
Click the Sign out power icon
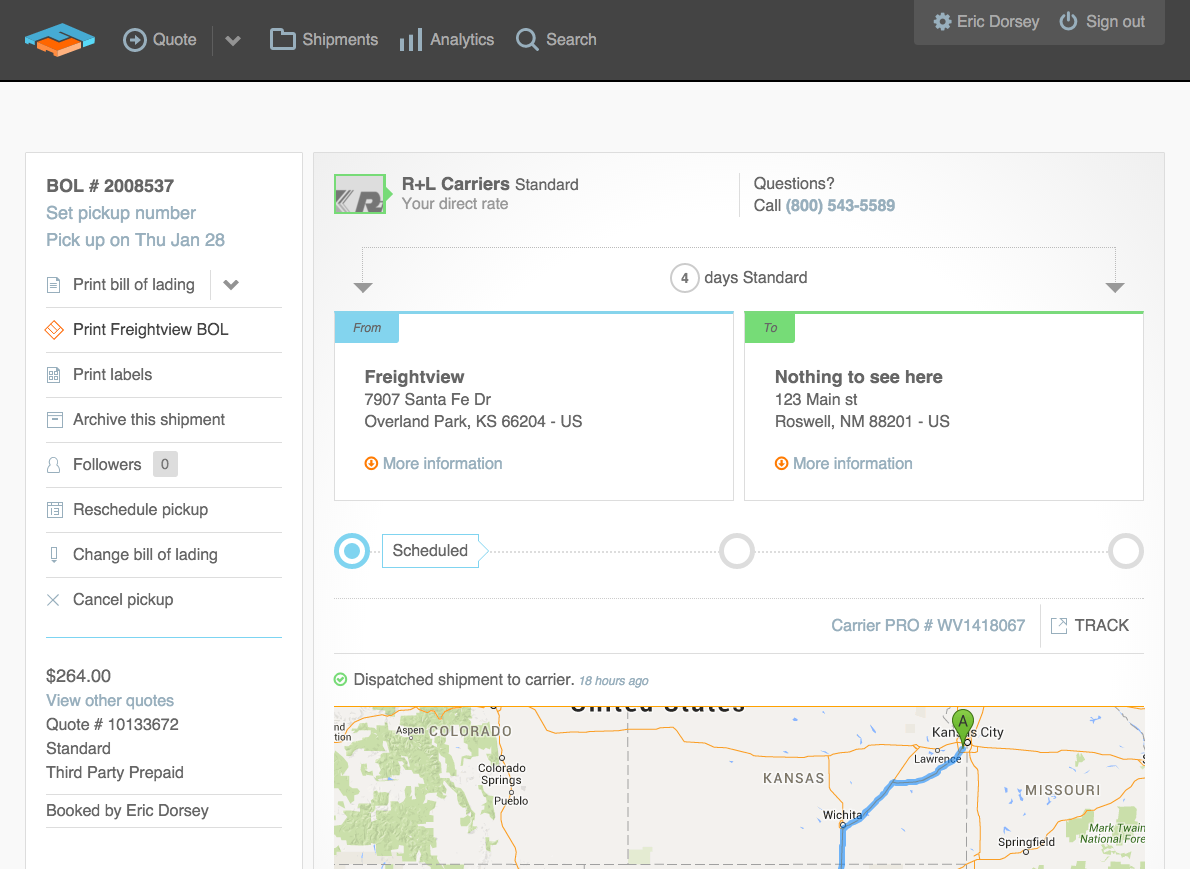[x=1068, y=21]
